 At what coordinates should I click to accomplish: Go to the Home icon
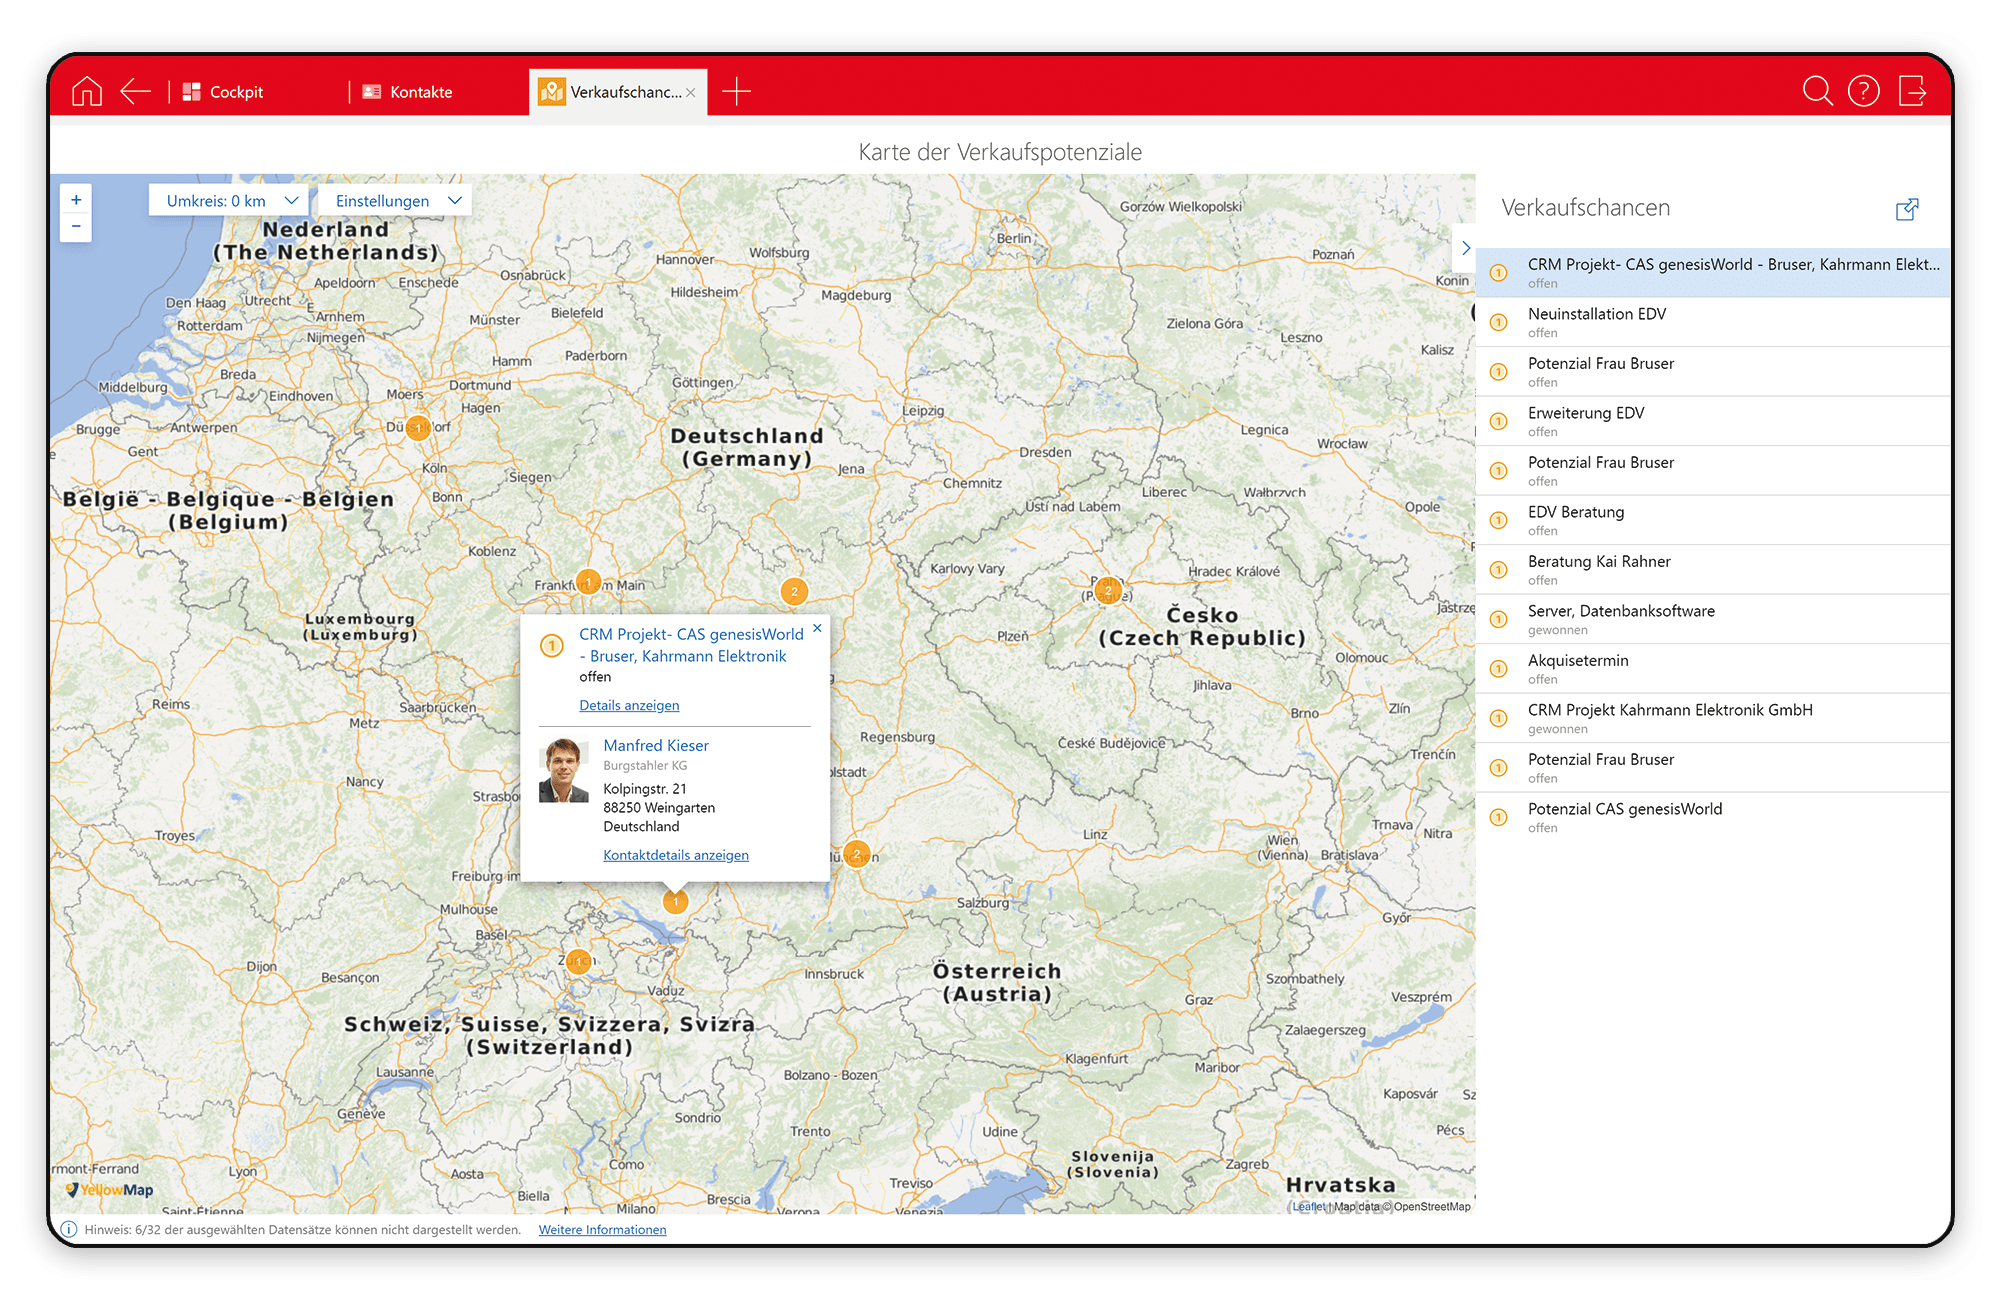click(x=87, y=91)
